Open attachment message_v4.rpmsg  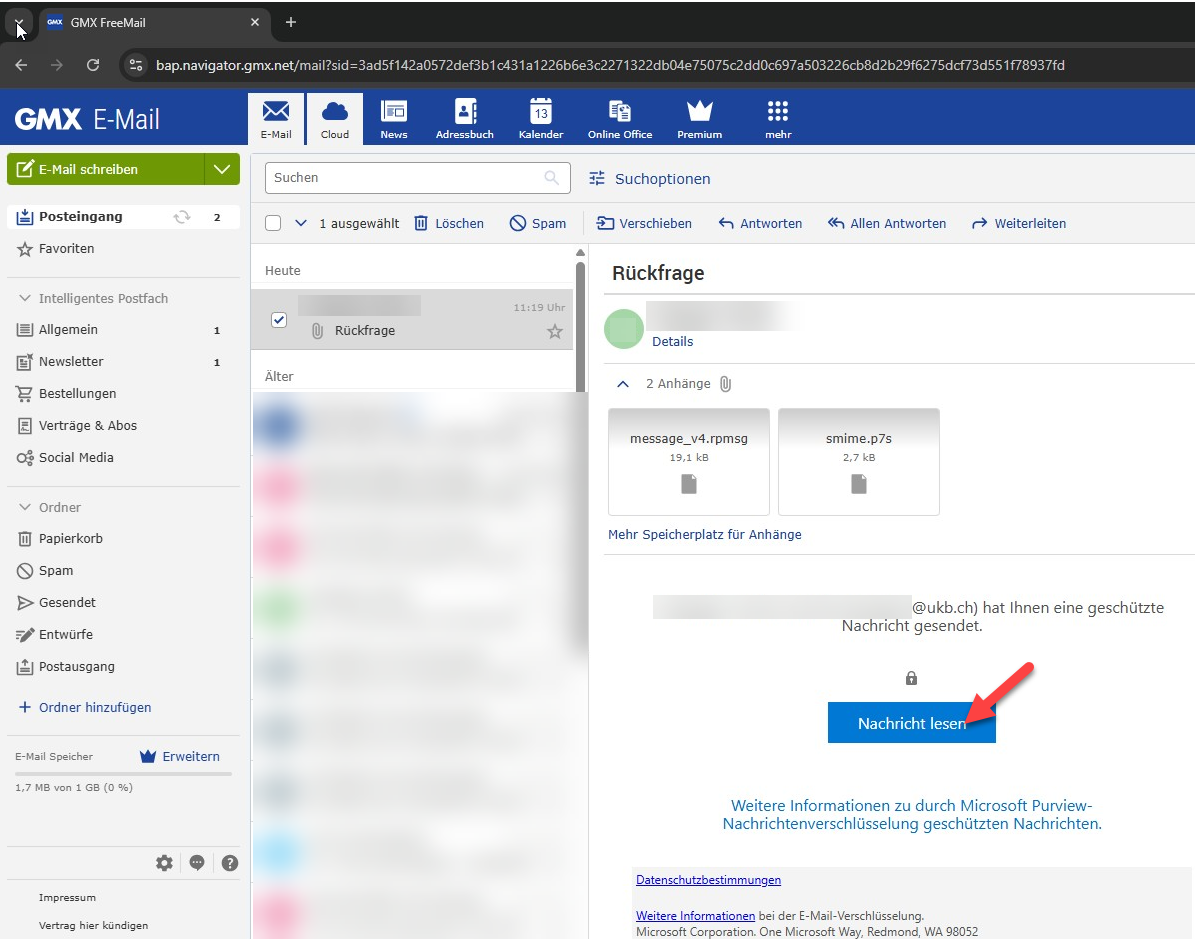689,462
